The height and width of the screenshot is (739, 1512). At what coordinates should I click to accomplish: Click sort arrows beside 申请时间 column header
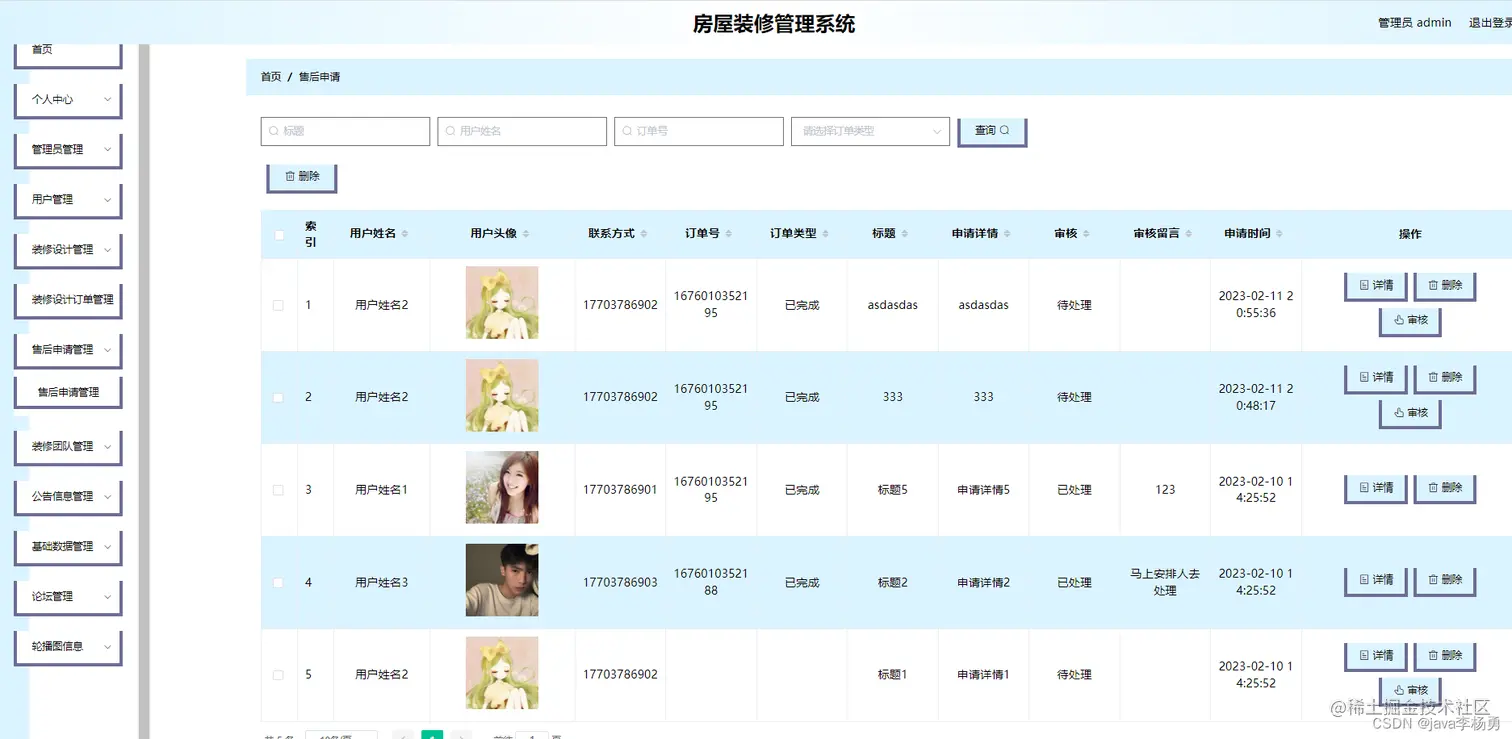tap(1280, 234)
